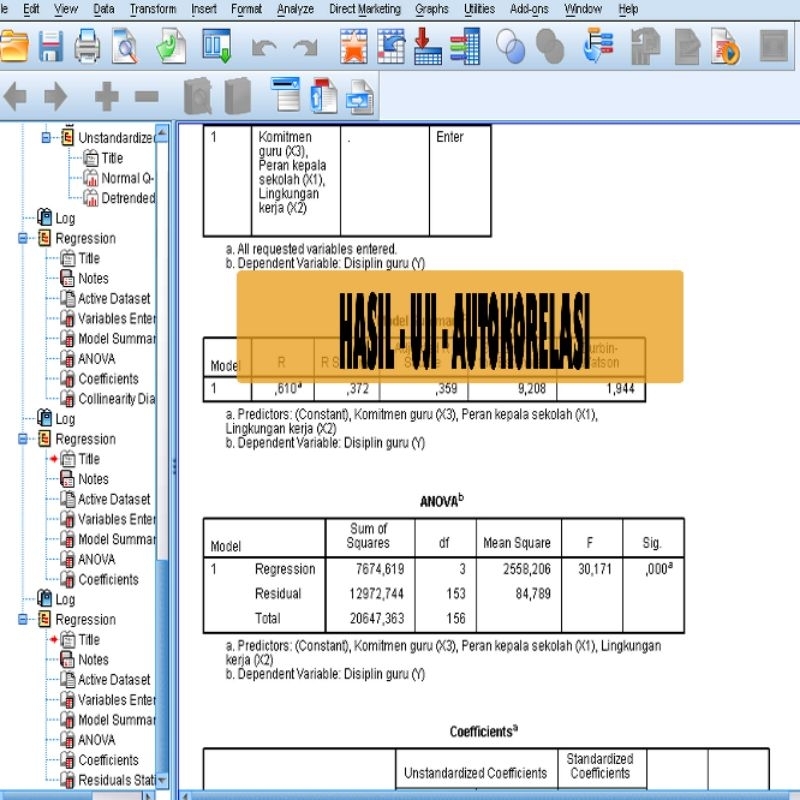Demote outline item with right arrow
The image size is (800, 800).
pos(56,96)
